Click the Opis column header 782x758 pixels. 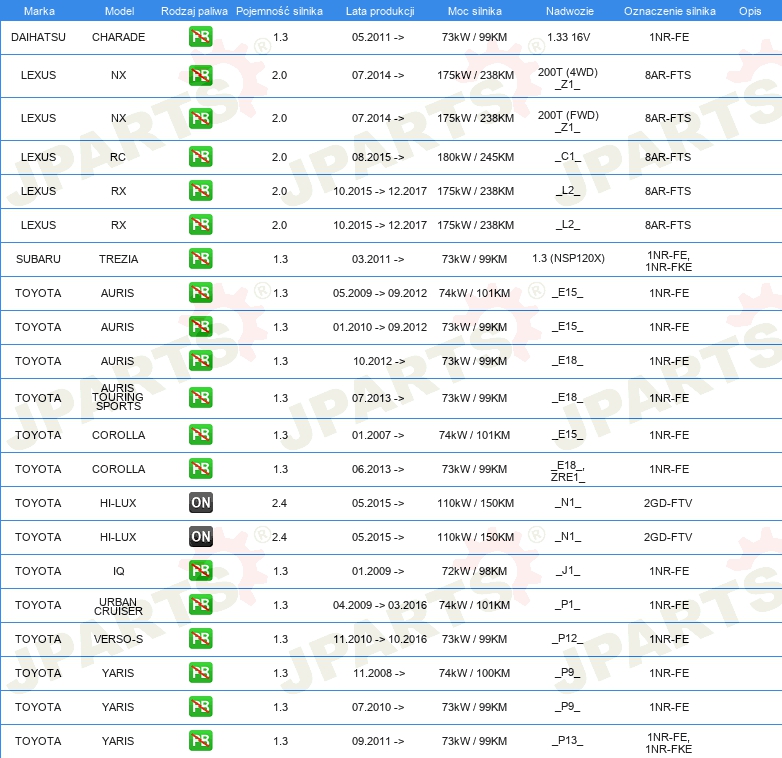click(750, 11)
